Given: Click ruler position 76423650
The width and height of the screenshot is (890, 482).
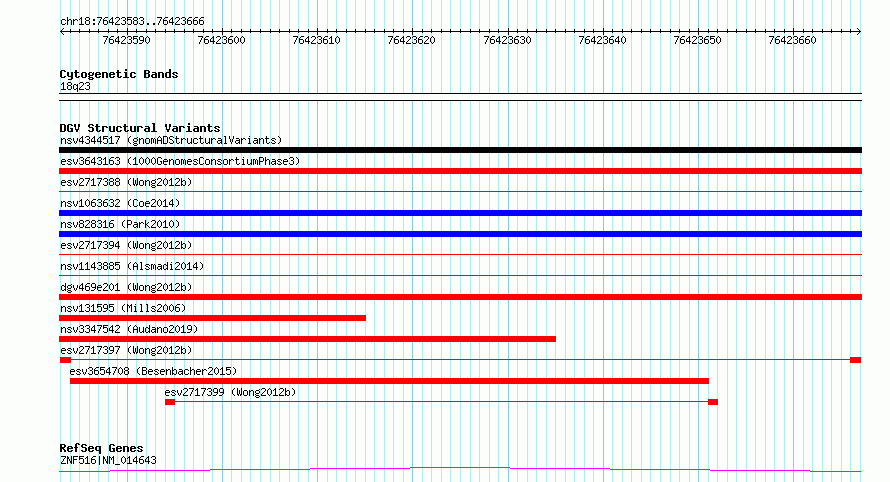Looking at the screenshot, I should pyautogui.click(x=697, y=40).
